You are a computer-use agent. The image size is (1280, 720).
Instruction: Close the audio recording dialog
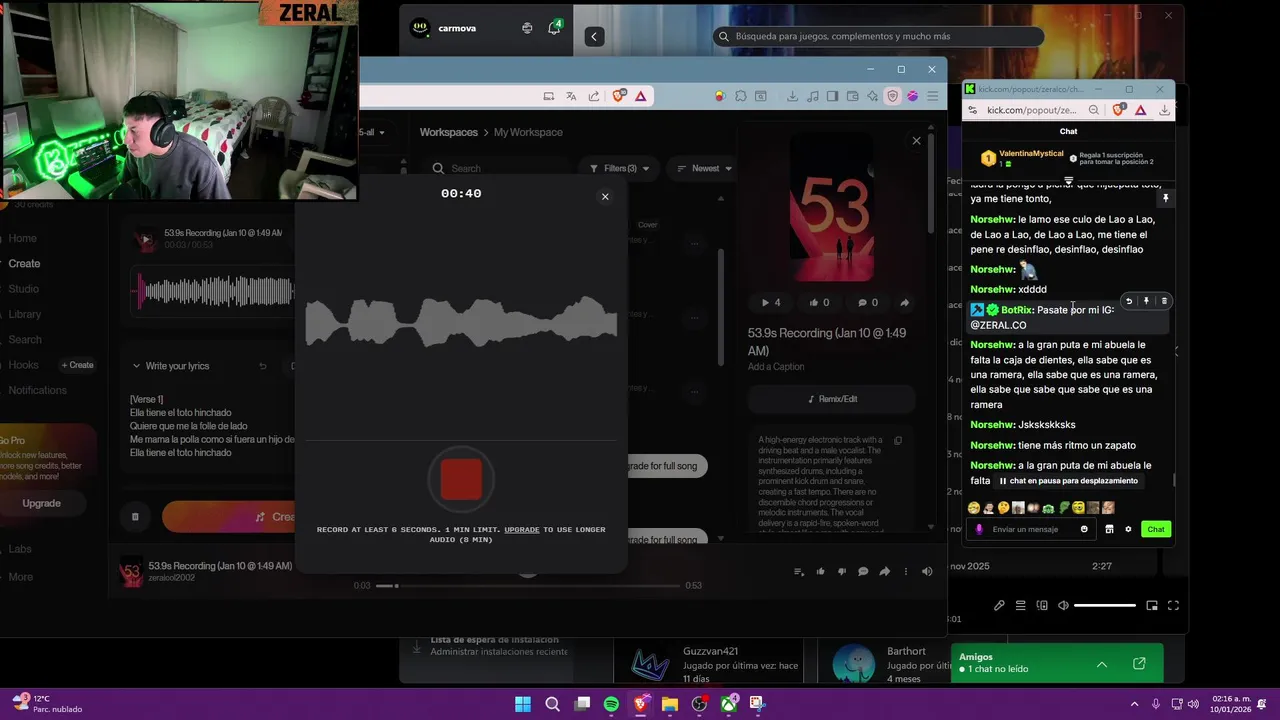(605, 197)
